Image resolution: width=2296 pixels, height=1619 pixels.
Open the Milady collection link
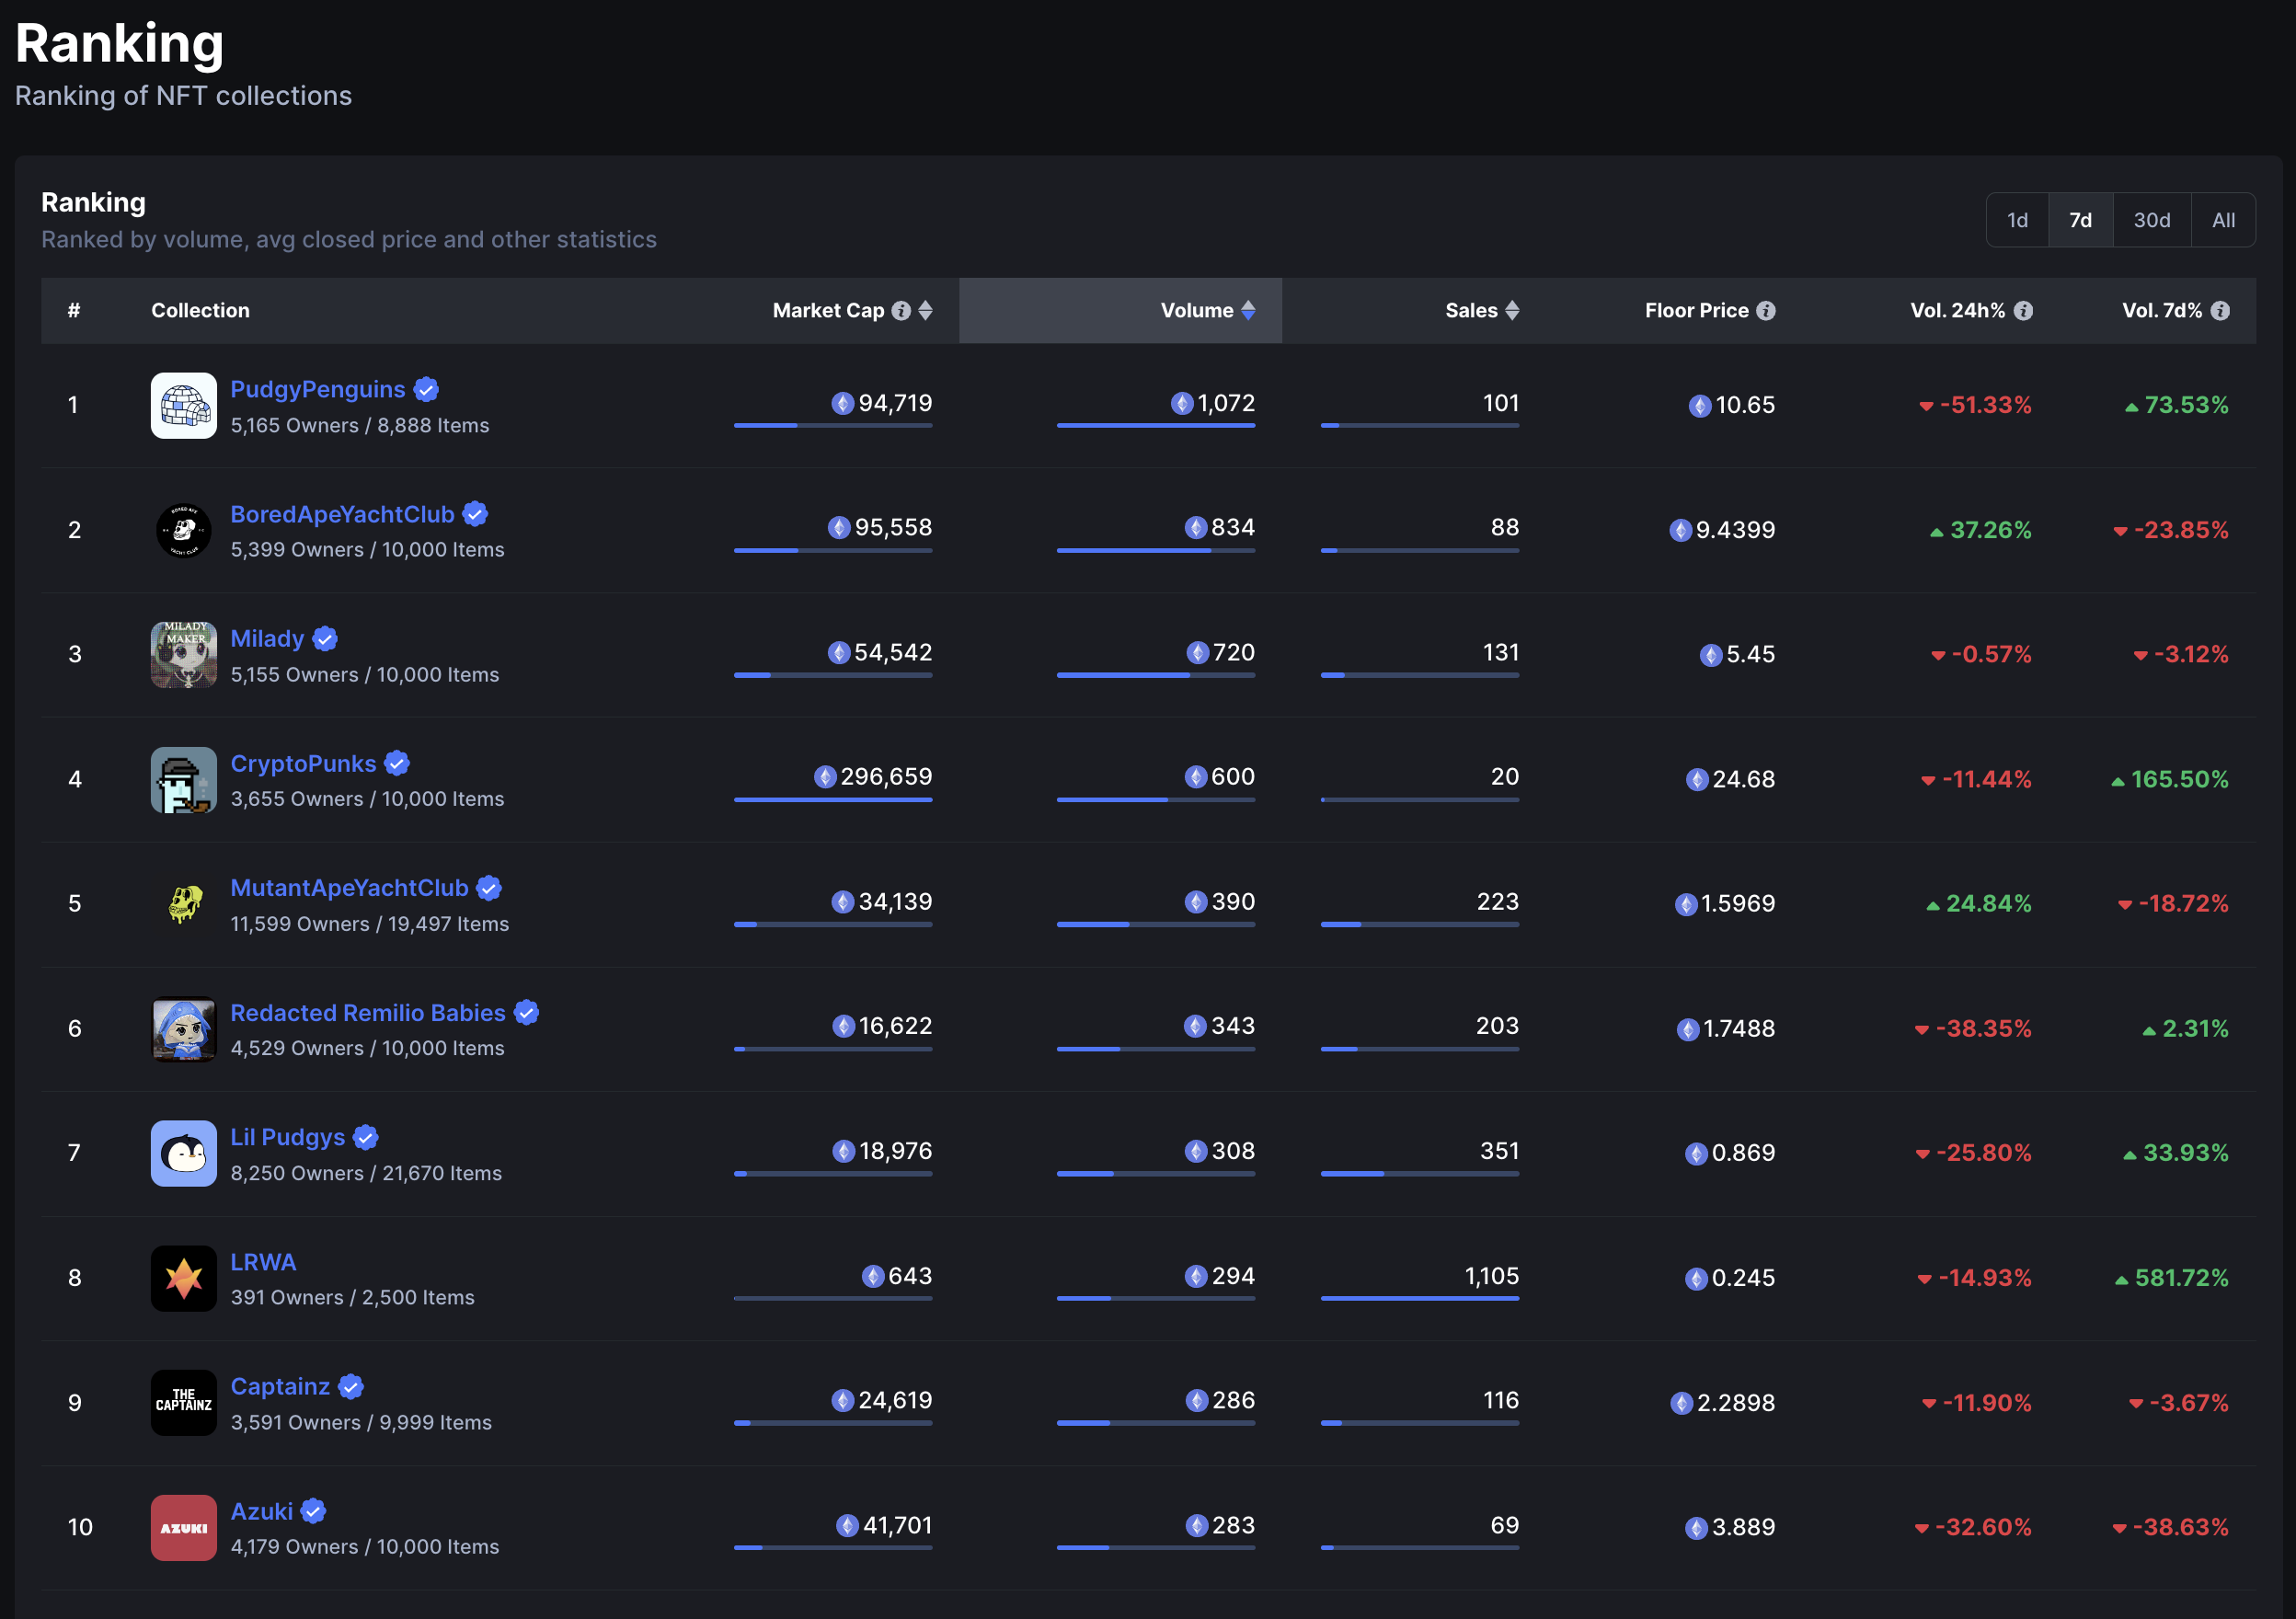(267, 639)
